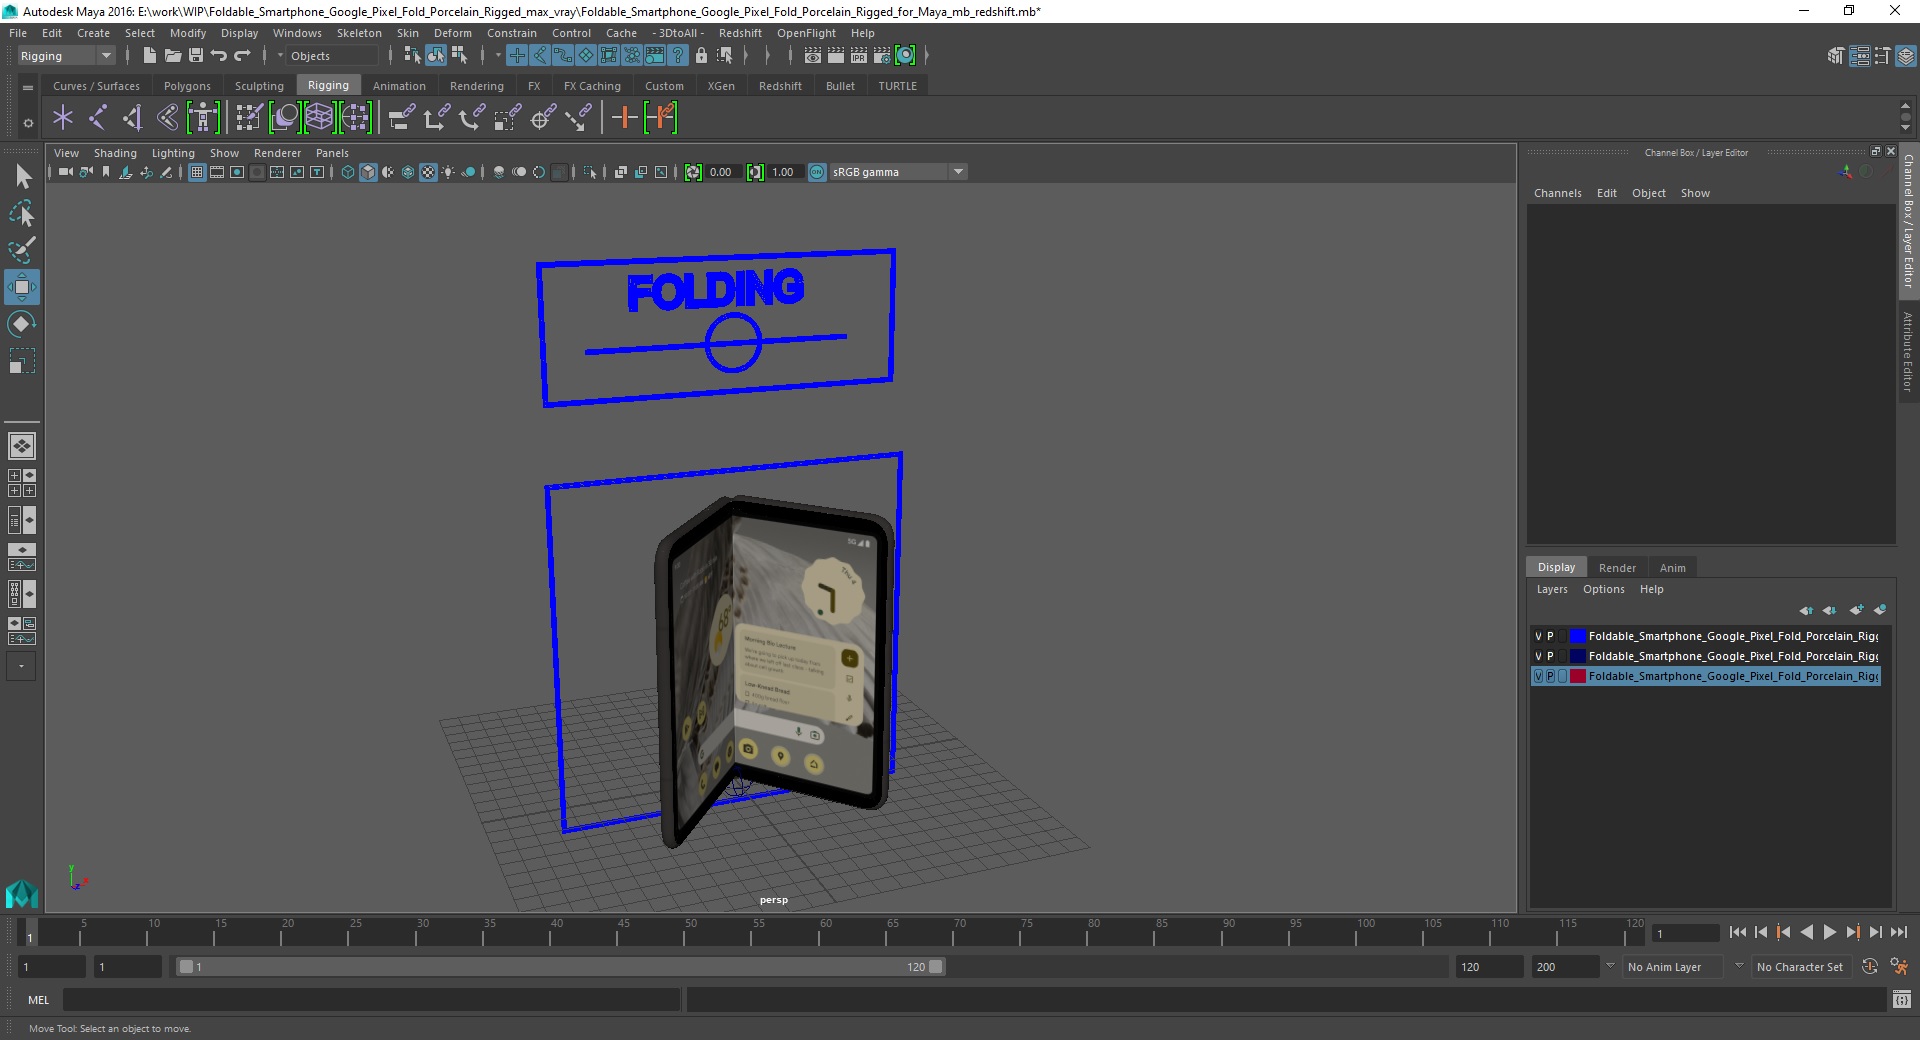Screen dimensions: 1920x1040
Task: Click the orange Set Key shelf icon
Action: 624,118
